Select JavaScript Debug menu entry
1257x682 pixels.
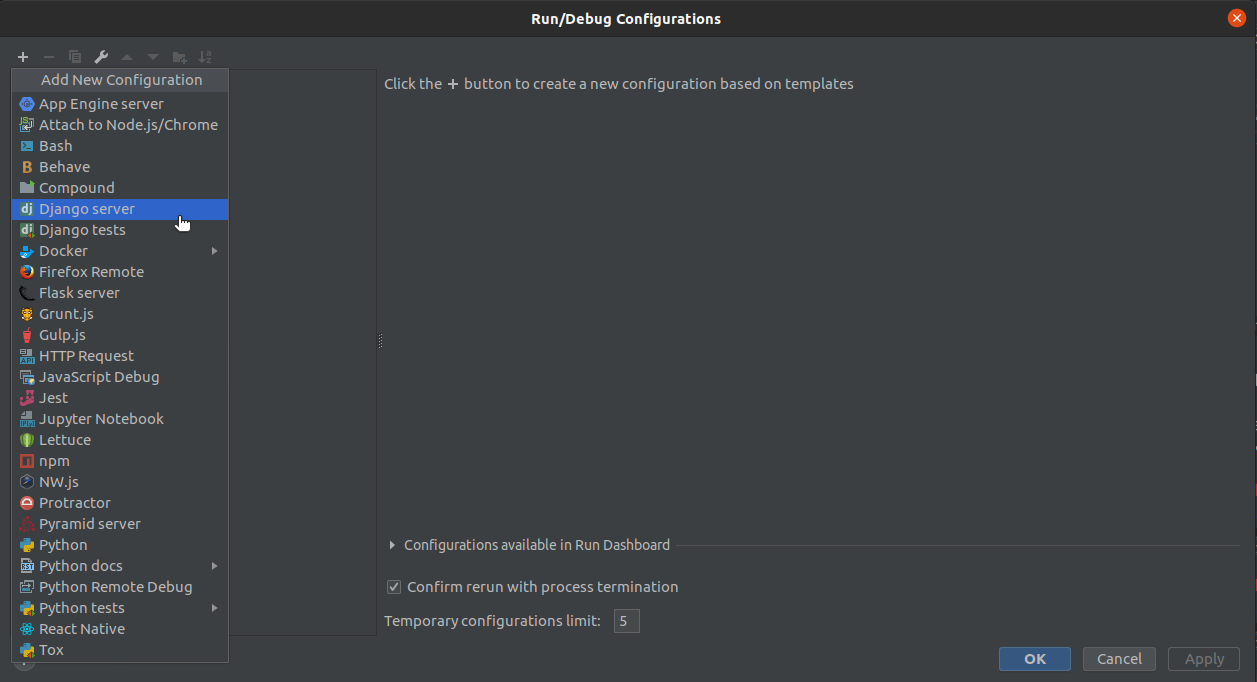120,377
